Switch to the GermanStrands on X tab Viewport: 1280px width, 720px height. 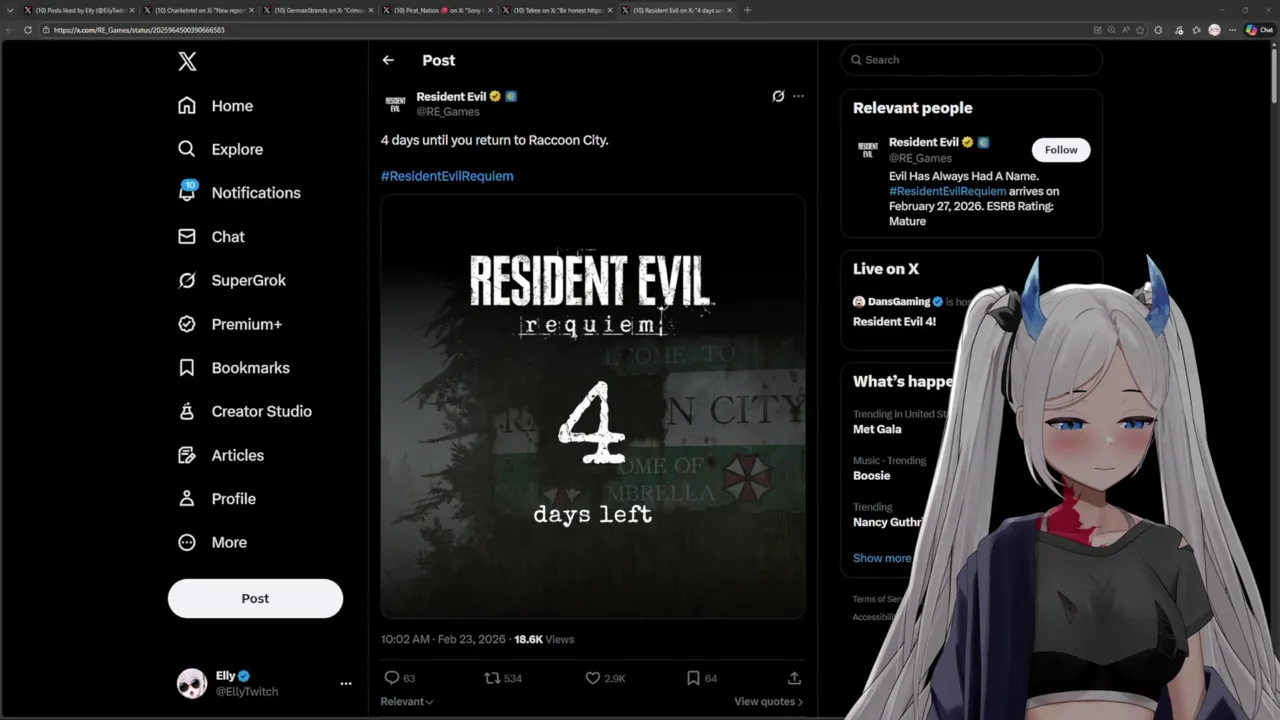pos(318,10)
